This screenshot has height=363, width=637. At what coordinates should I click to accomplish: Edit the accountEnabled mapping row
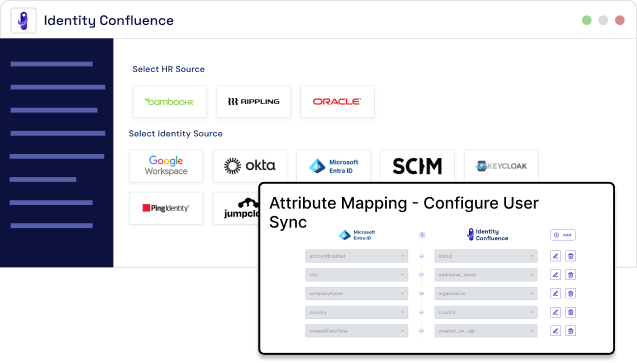point(555,256)
